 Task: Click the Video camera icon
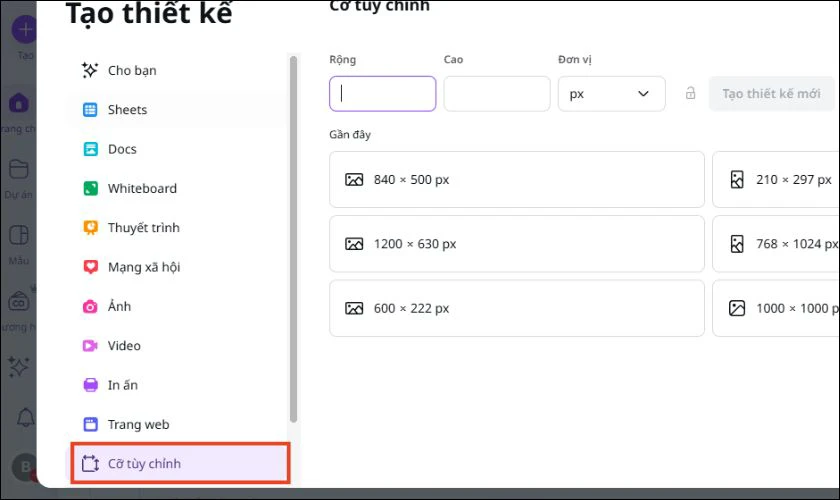90,346
